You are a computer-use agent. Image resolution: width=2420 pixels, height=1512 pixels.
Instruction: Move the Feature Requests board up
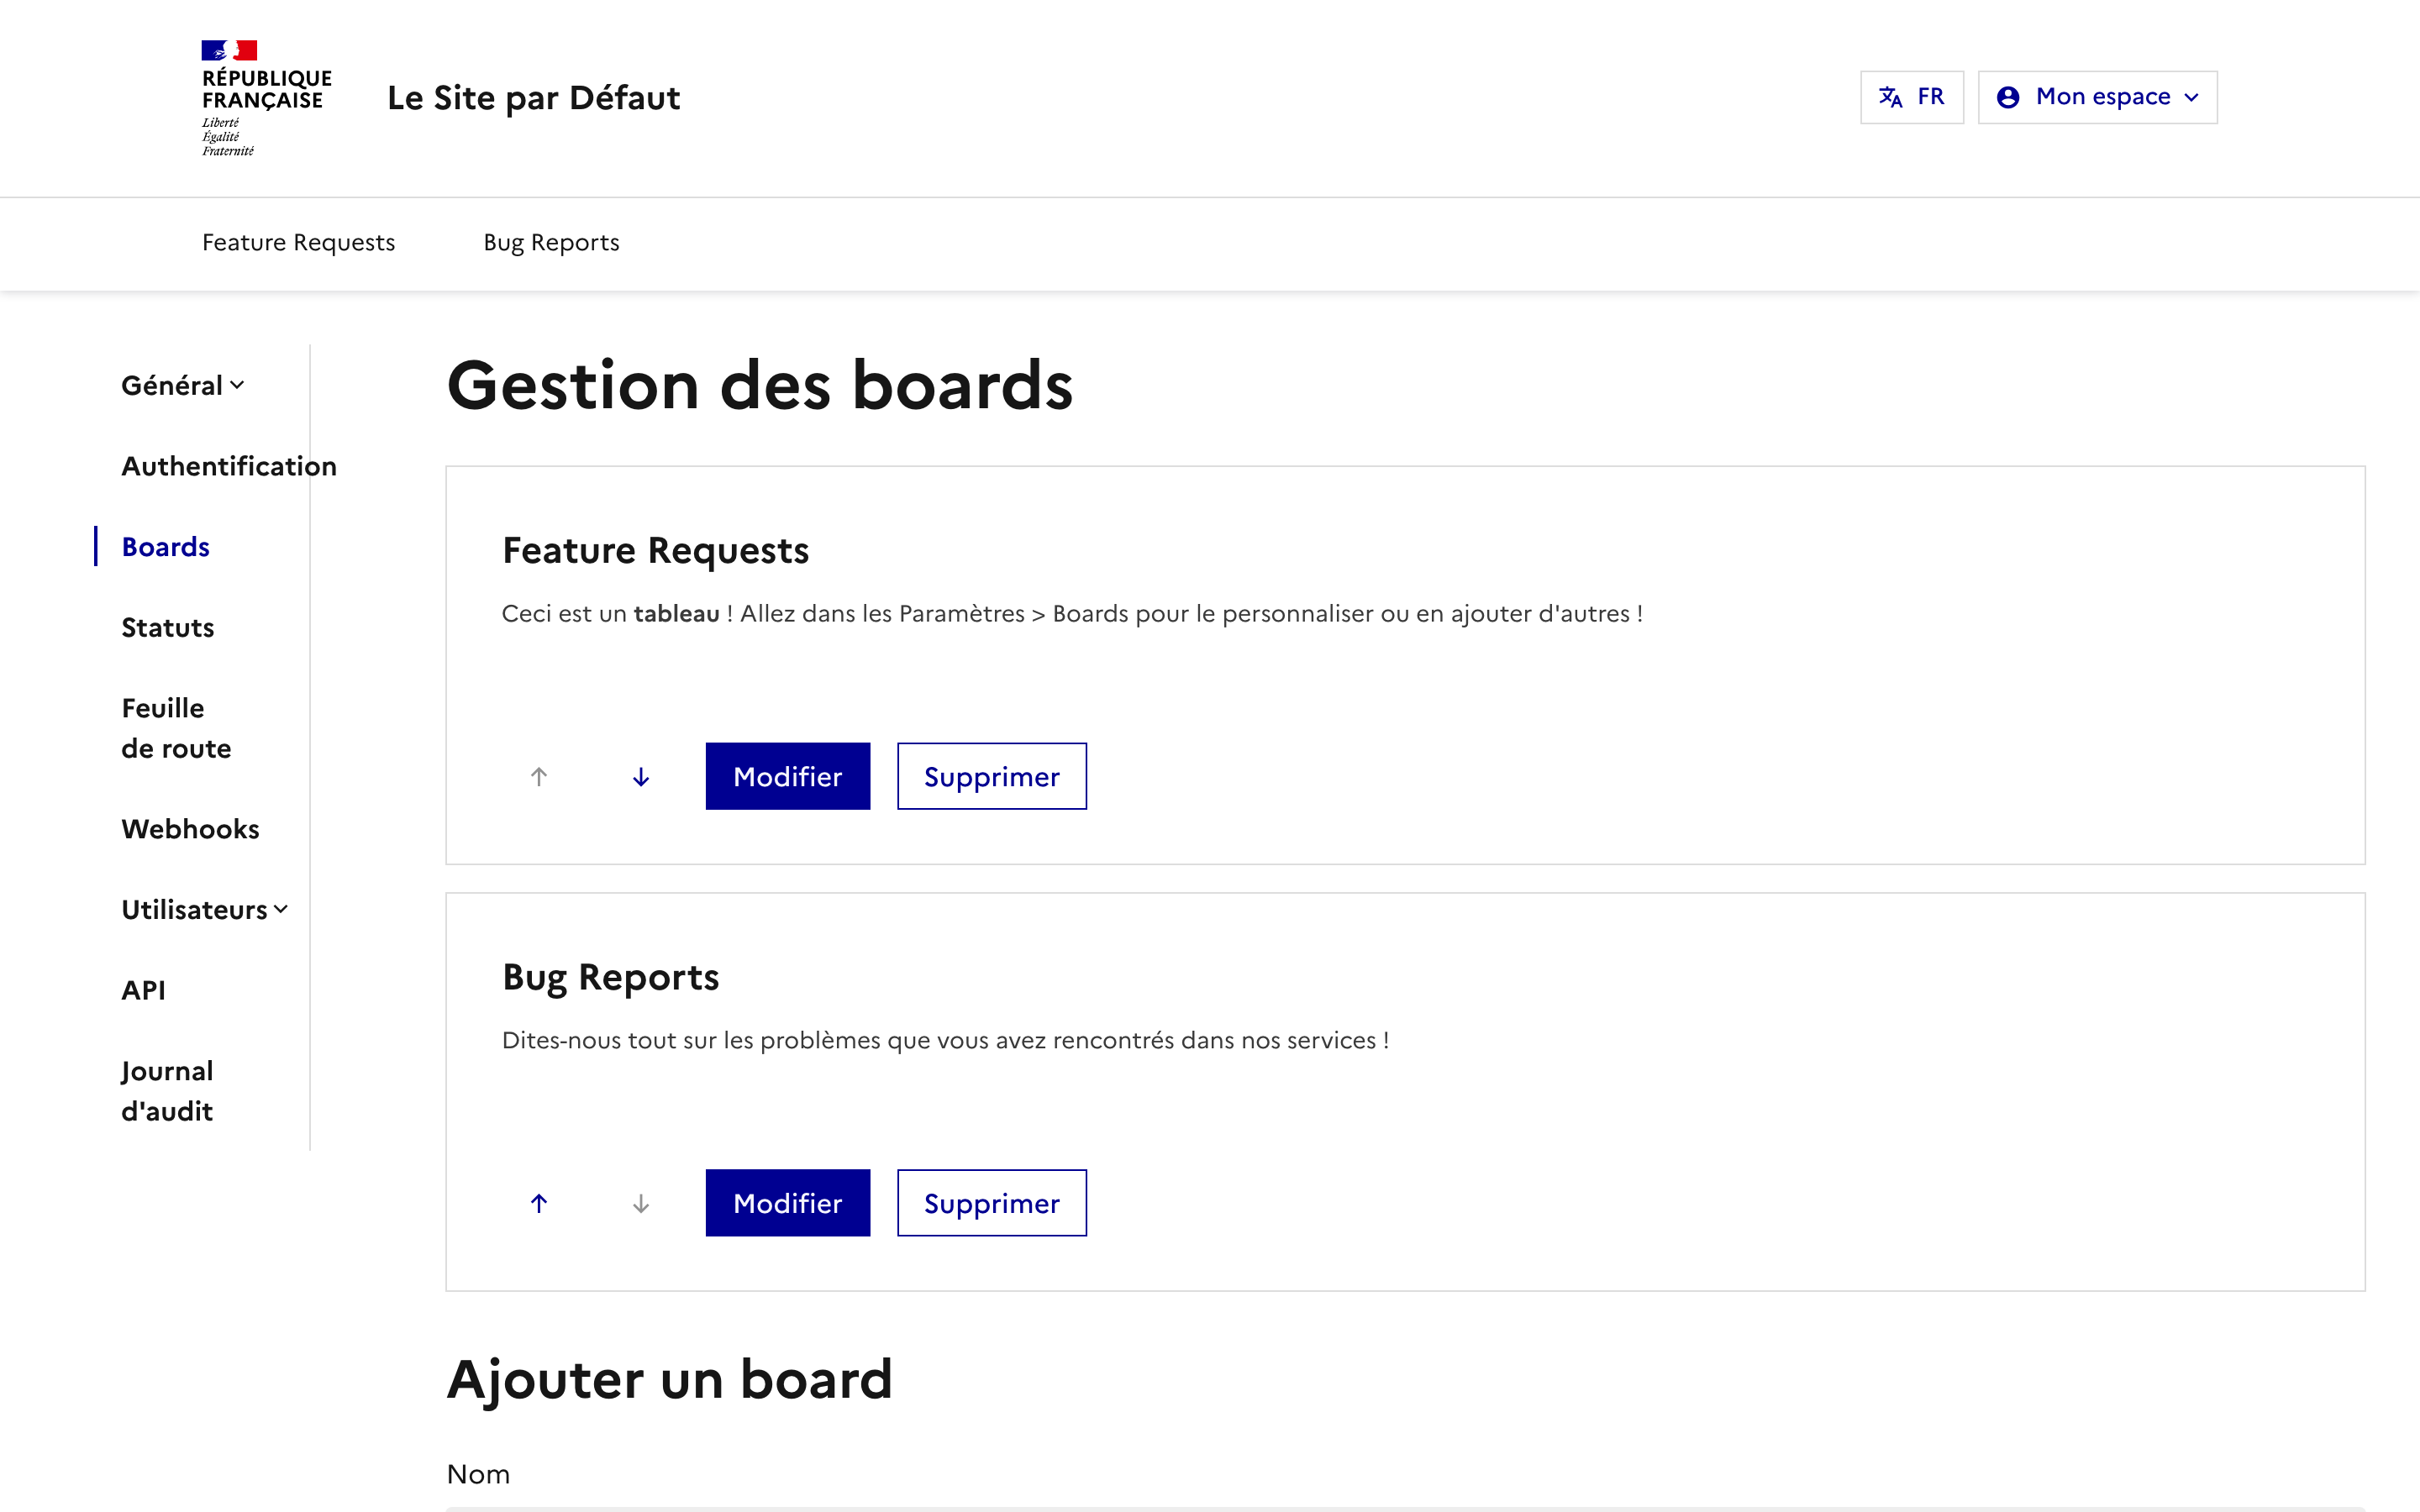(x=539, y=776)
